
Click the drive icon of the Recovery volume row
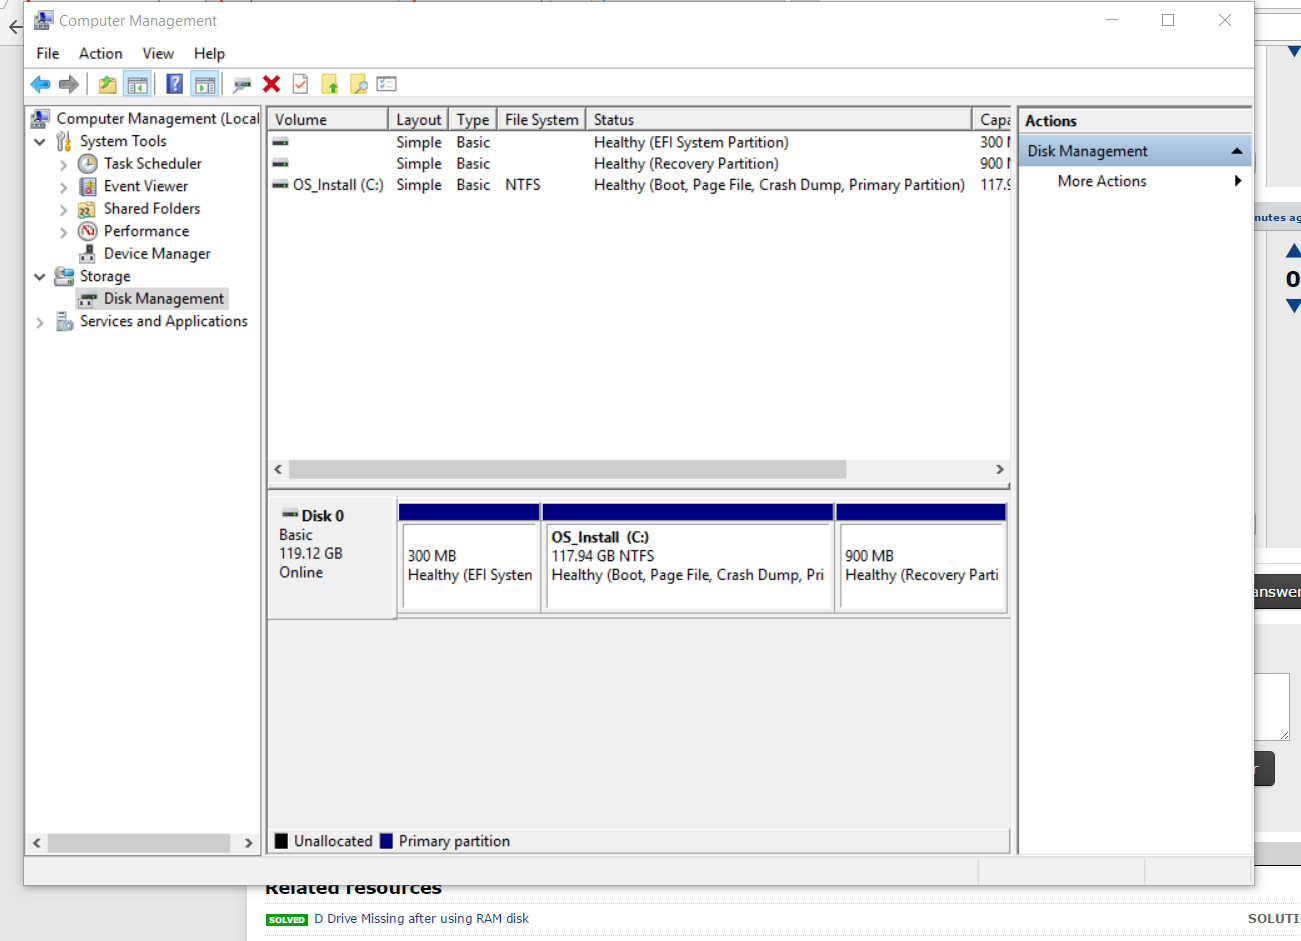point(281,163)
